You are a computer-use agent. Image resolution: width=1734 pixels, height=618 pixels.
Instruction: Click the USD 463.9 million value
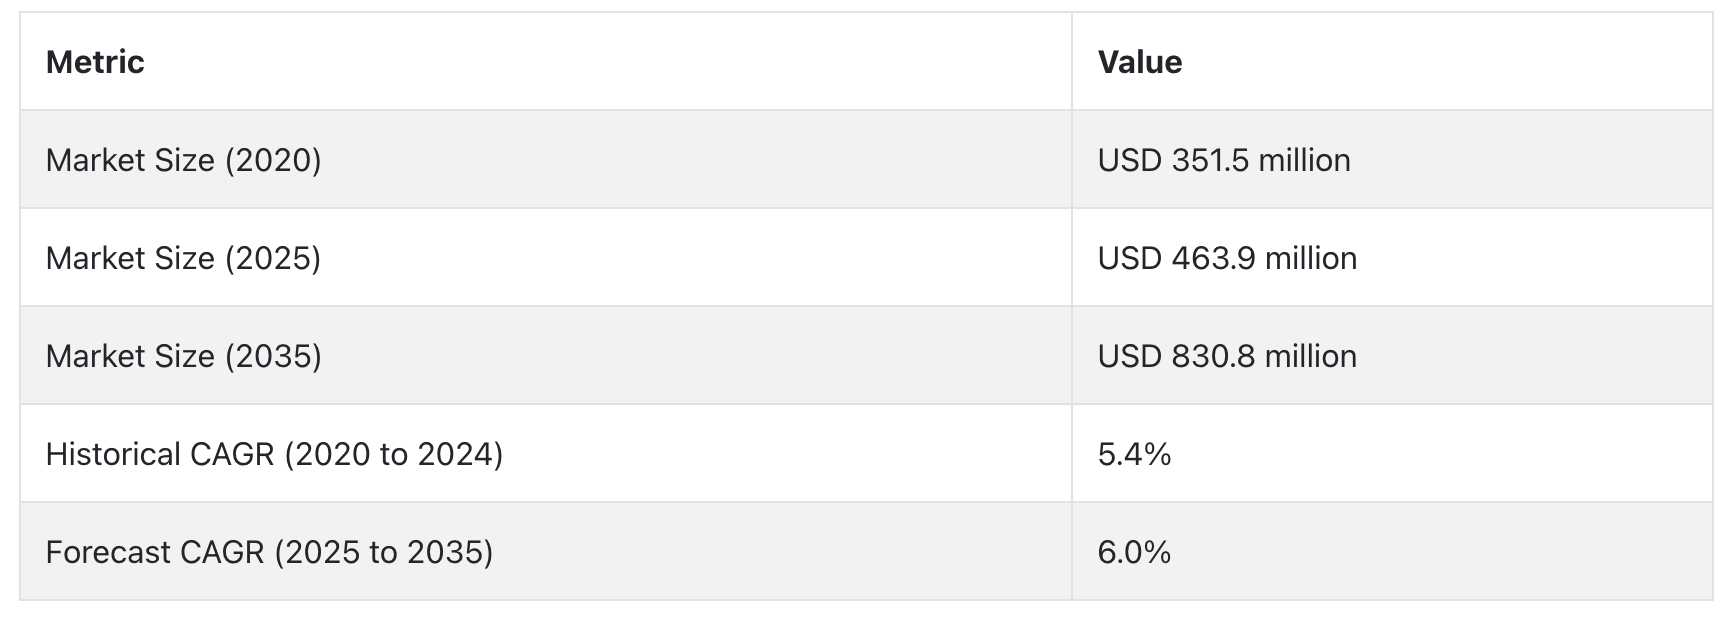click(1227, 258)
